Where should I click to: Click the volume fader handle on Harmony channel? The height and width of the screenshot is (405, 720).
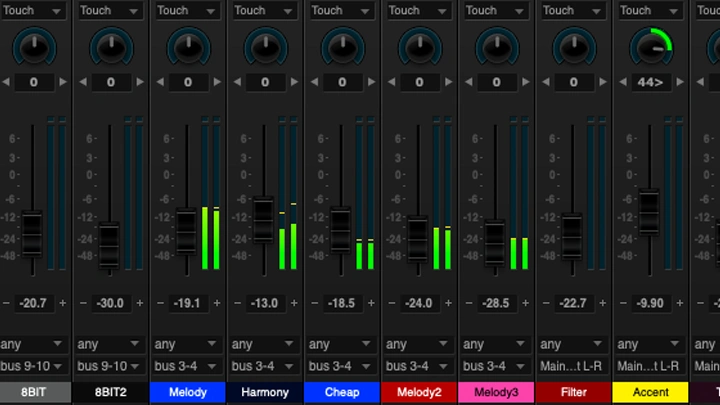click(x=264, y=219)
